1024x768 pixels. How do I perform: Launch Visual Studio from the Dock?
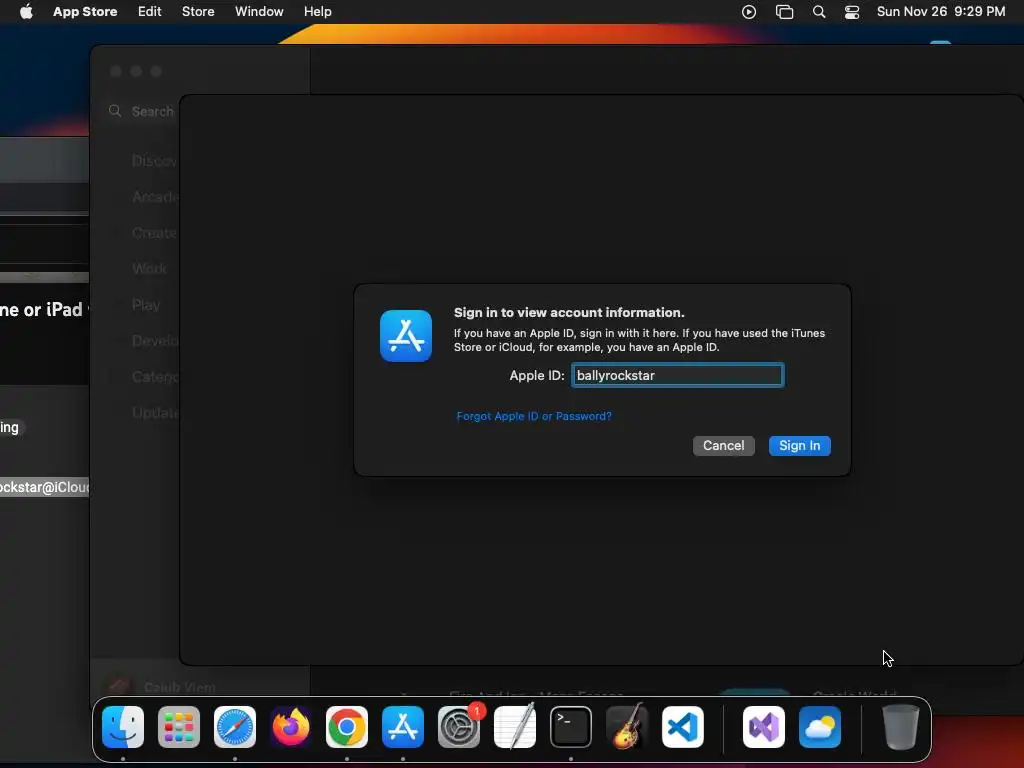(x=764, y=727)
